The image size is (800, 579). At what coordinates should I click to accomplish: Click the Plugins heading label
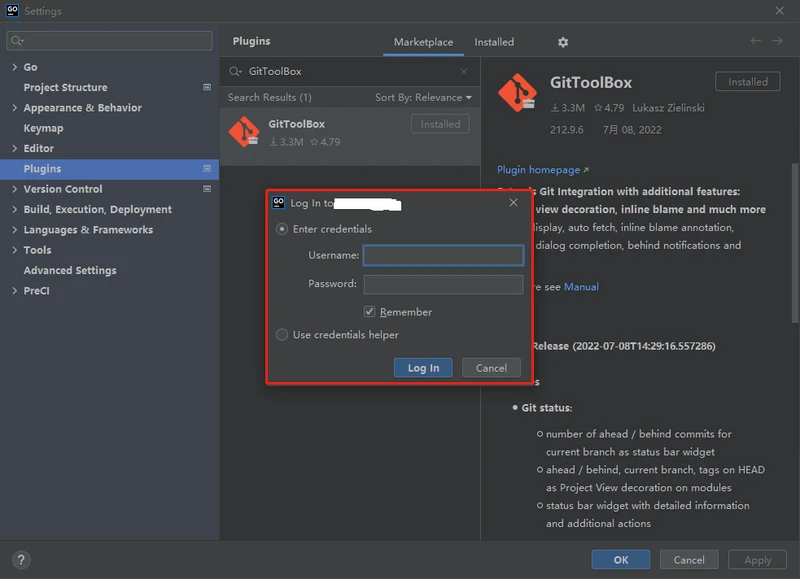coord(252,41)
